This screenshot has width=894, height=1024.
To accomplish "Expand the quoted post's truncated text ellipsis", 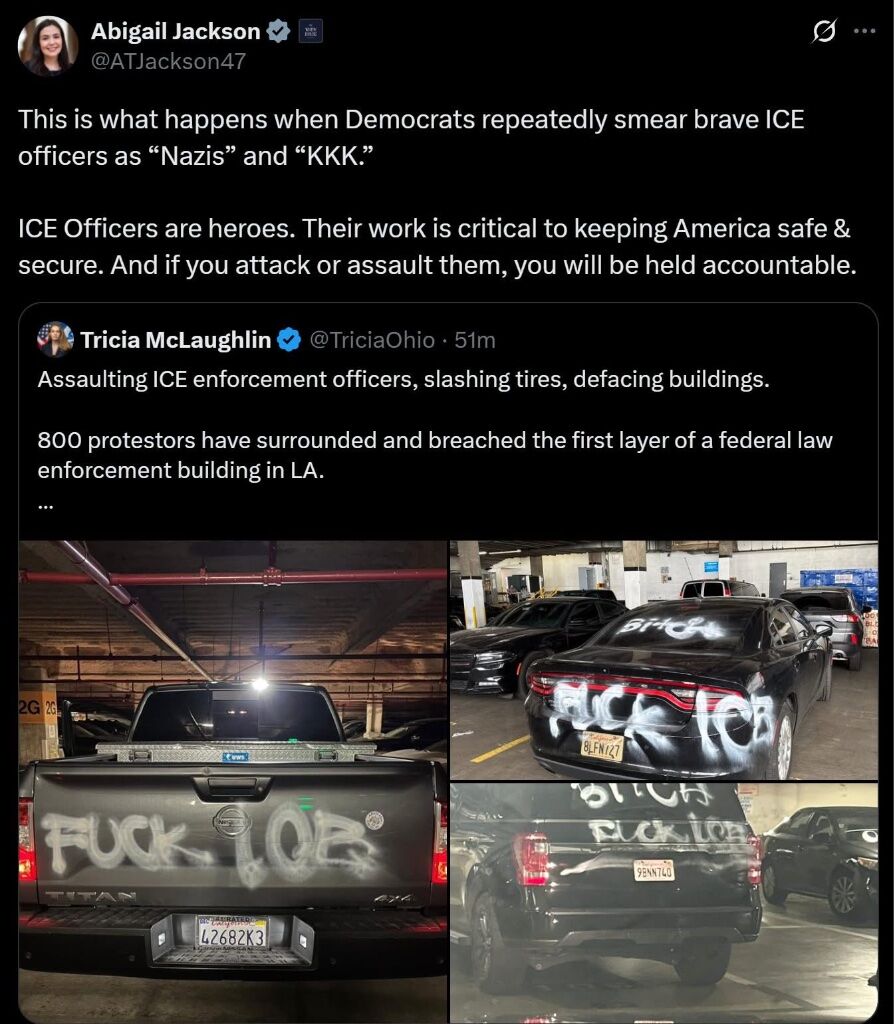I will (45, 505).
